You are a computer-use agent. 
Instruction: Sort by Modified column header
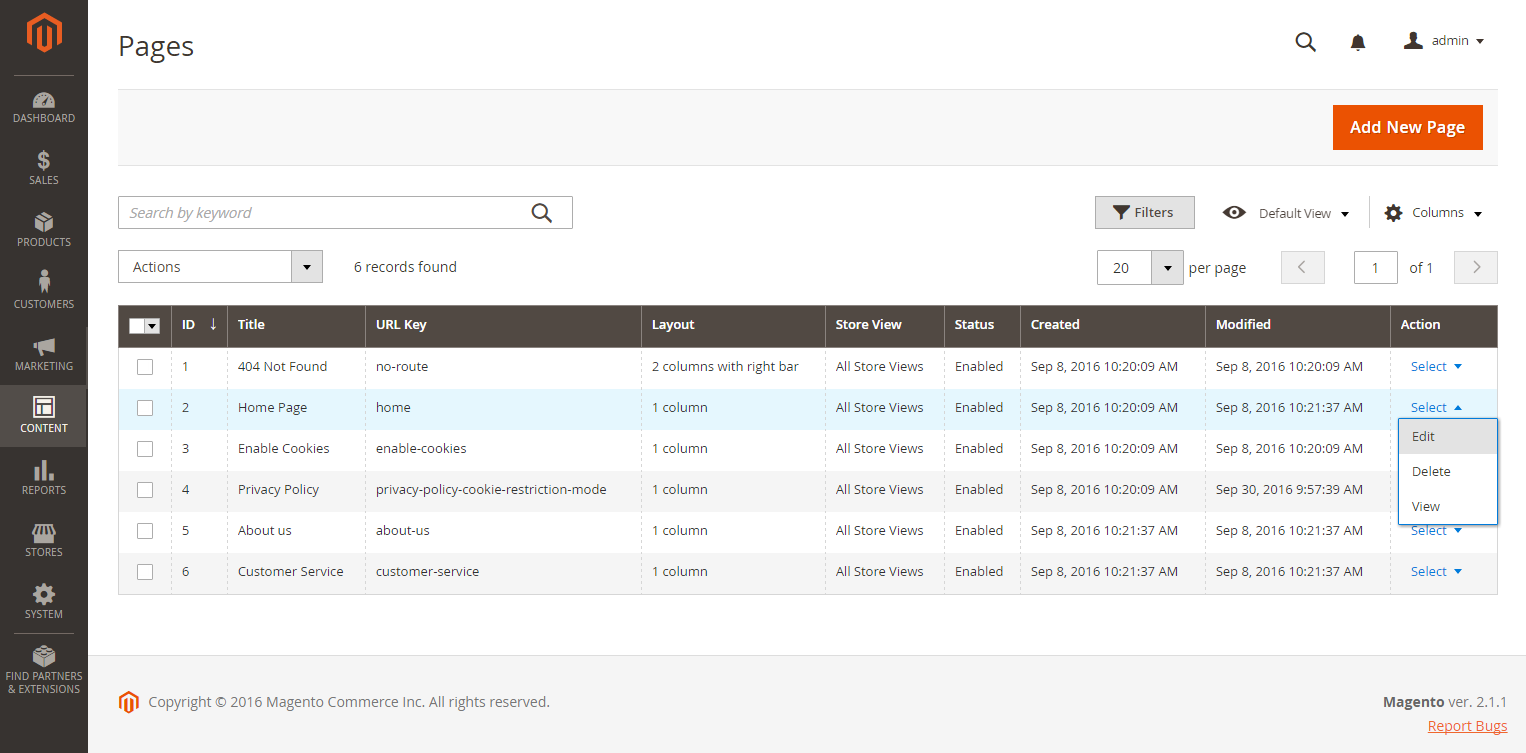tap(1297, 325)
